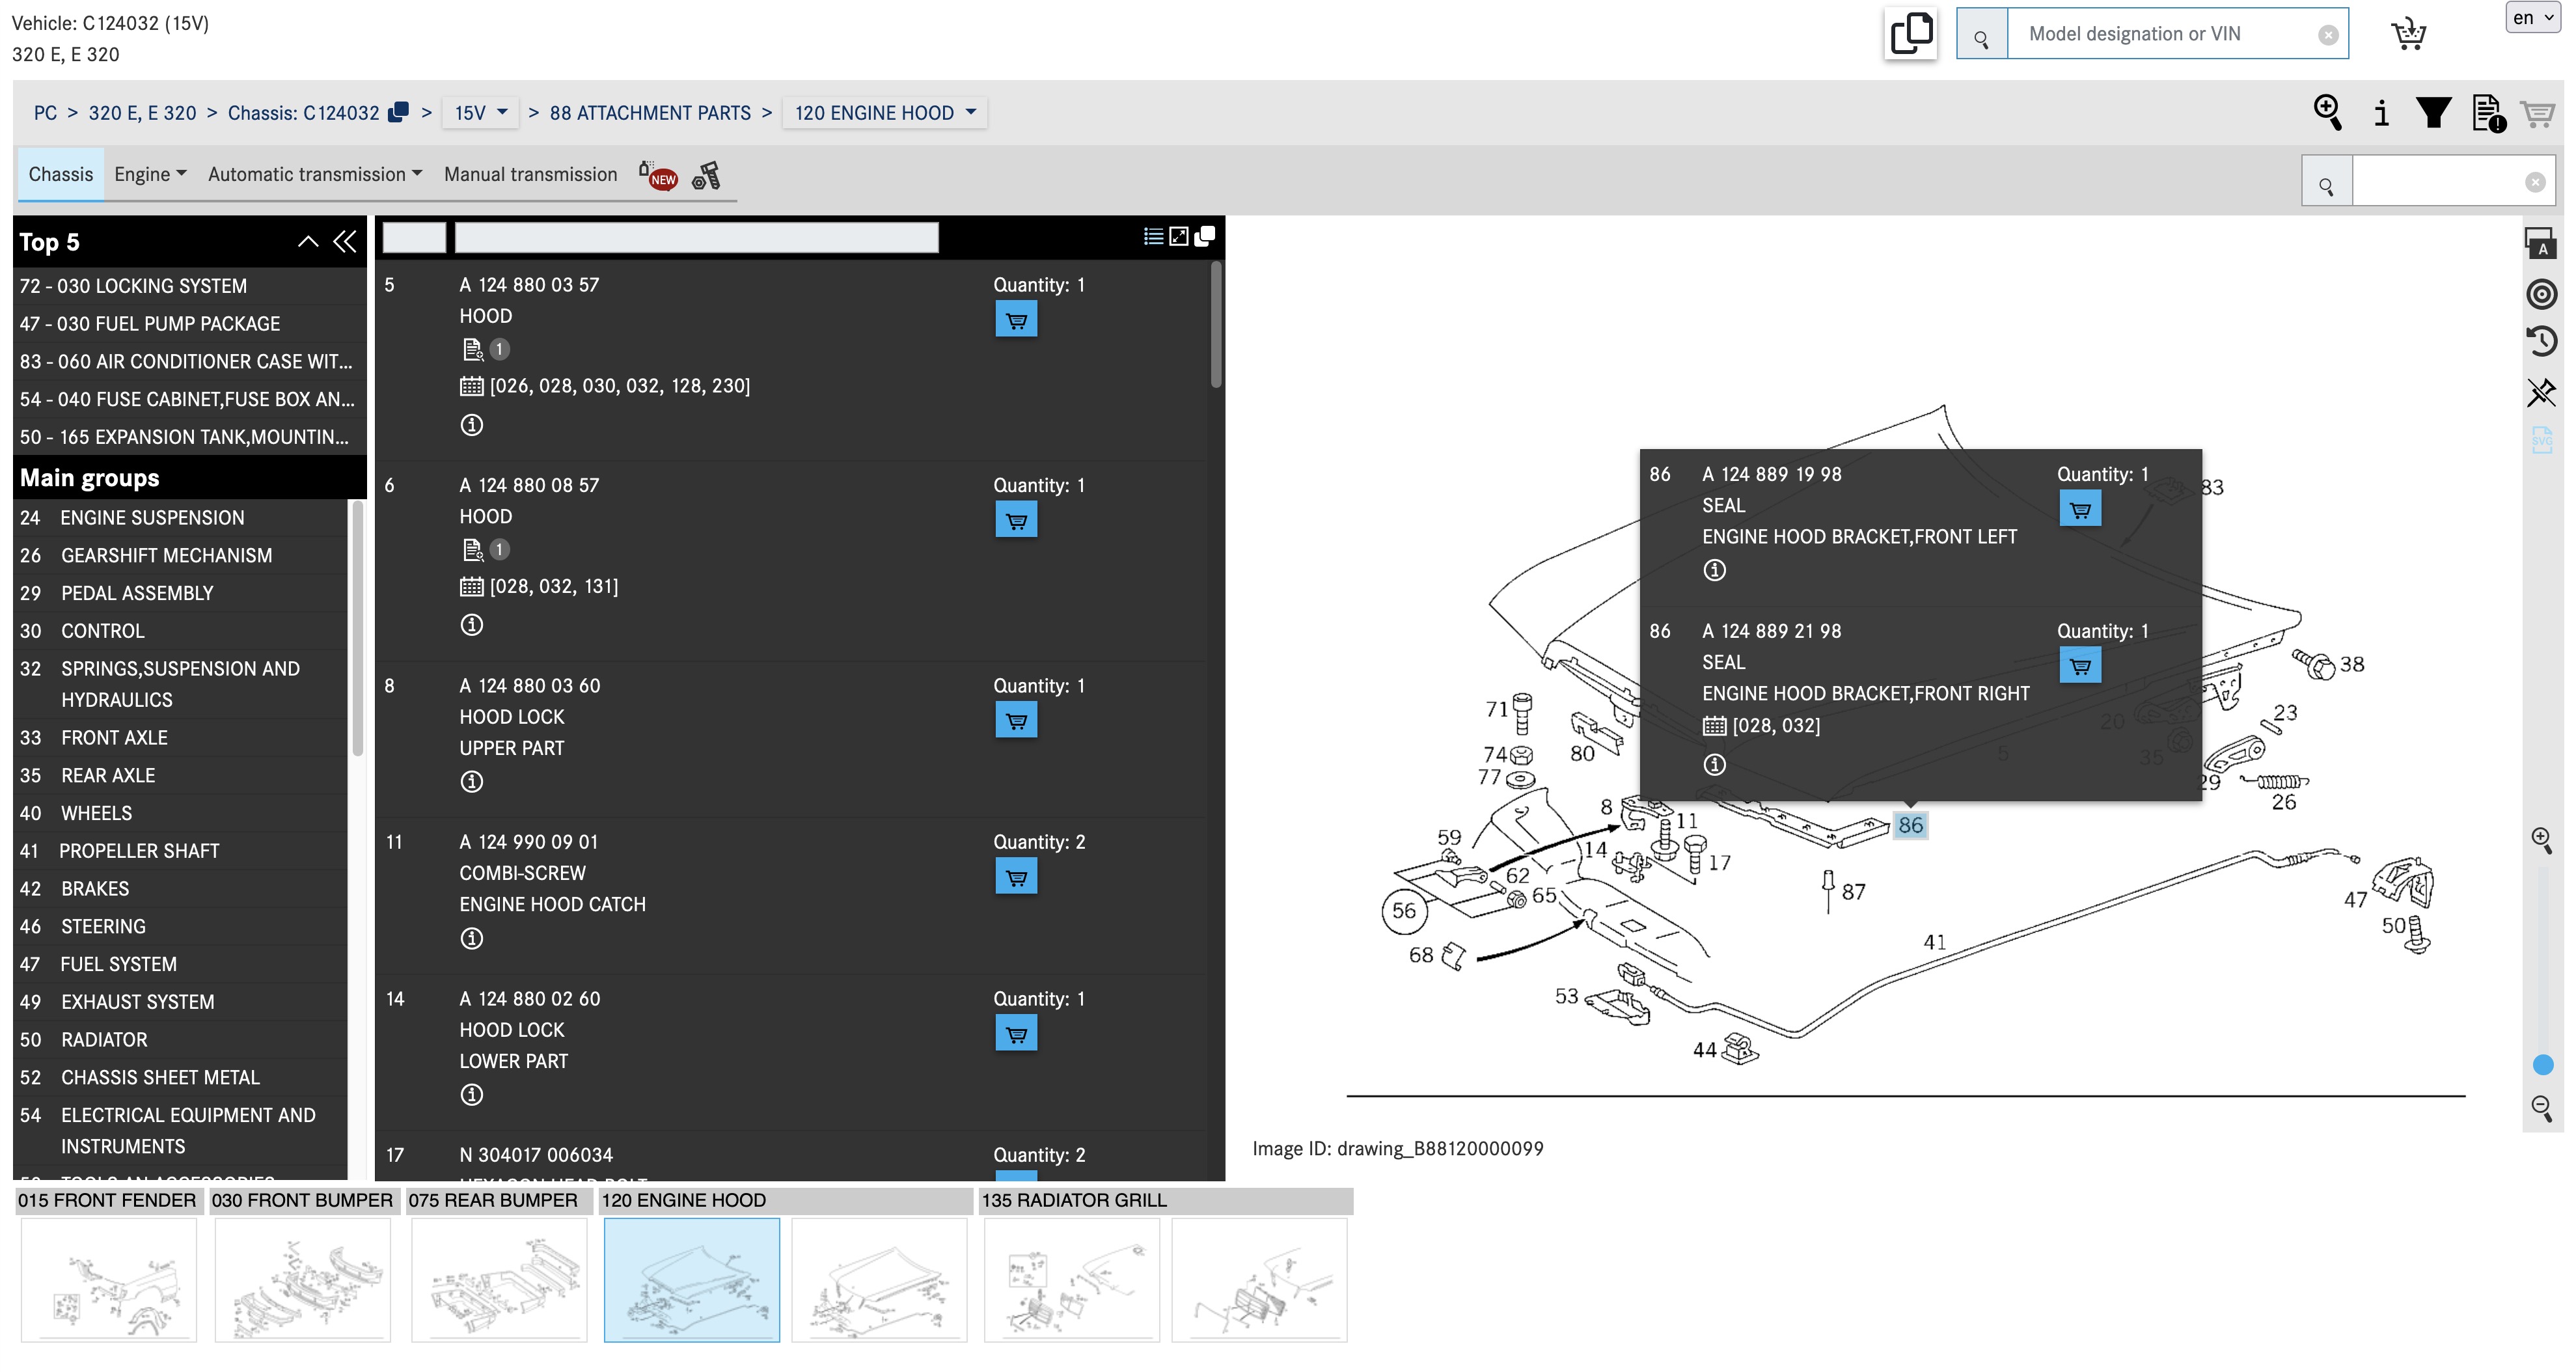Click the zoom out icon beside drawing
2576x1372 pixels.
[x=2541, y=1108]
